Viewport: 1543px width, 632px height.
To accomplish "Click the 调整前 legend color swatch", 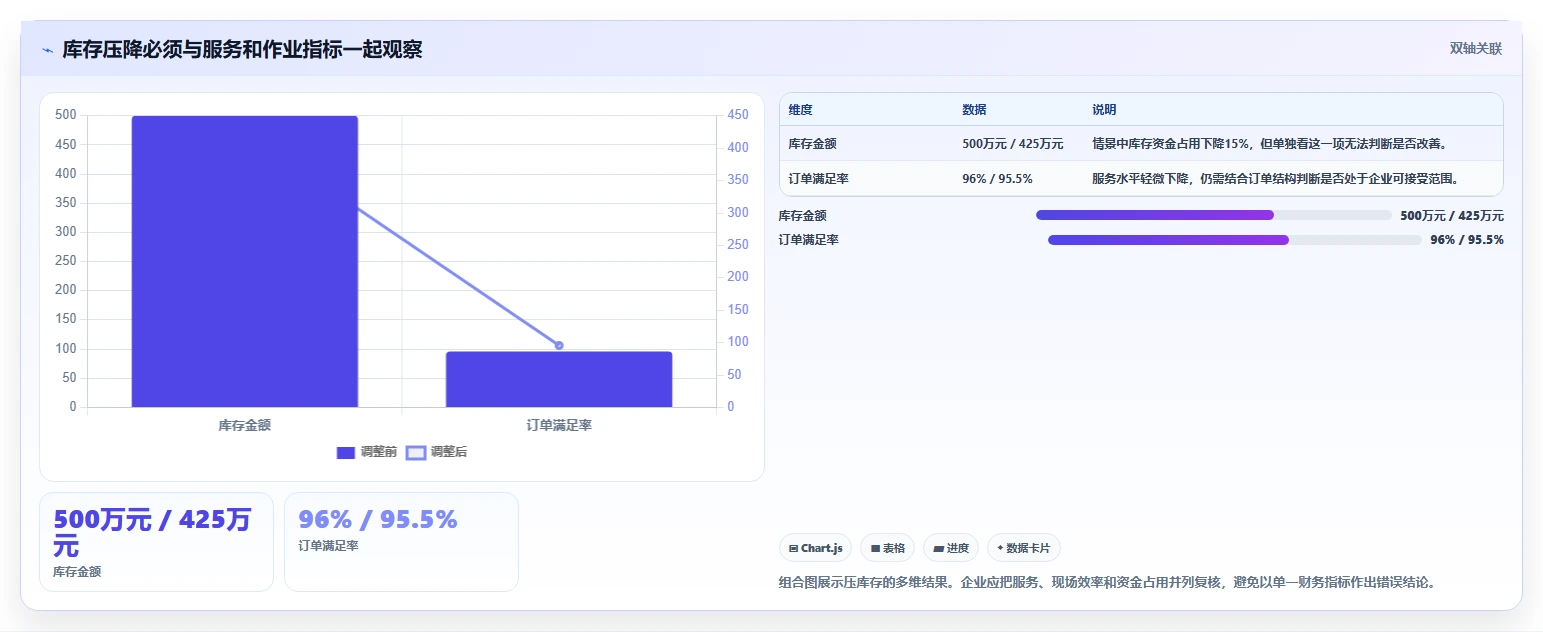I will [x=346, y=452].
